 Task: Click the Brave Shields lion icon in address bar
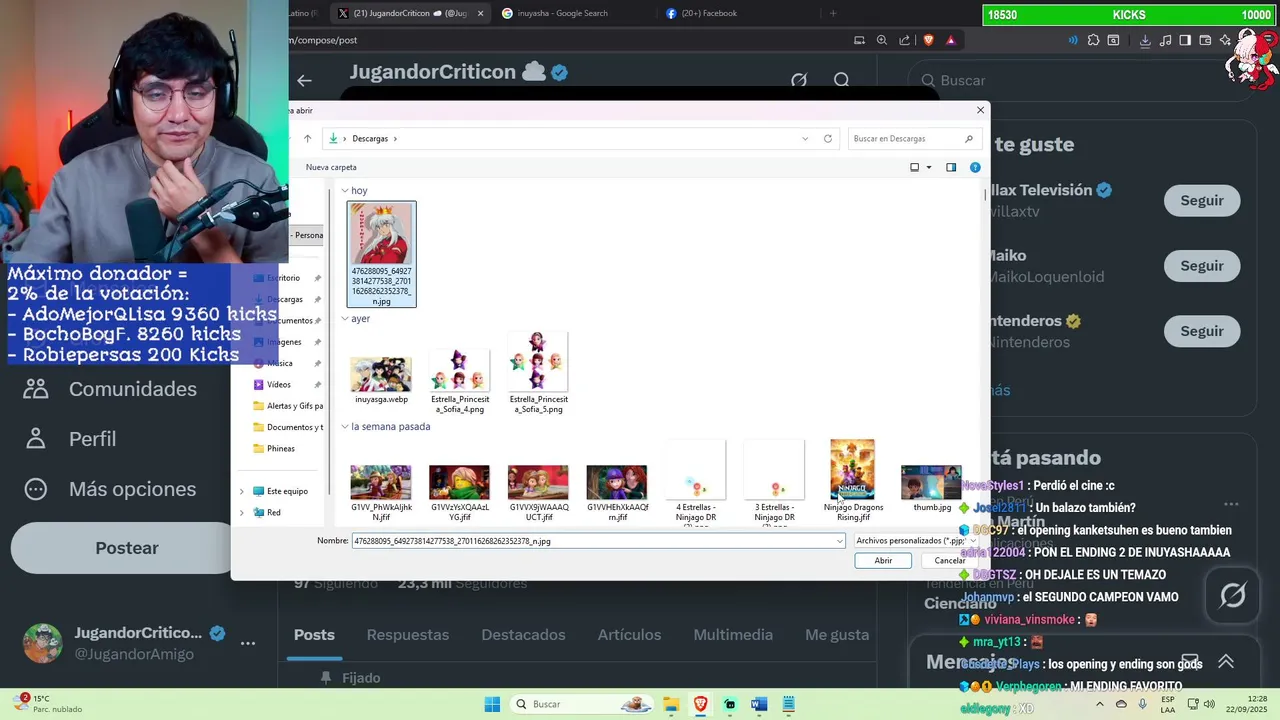pyautogui.click(x=928, y=40)
